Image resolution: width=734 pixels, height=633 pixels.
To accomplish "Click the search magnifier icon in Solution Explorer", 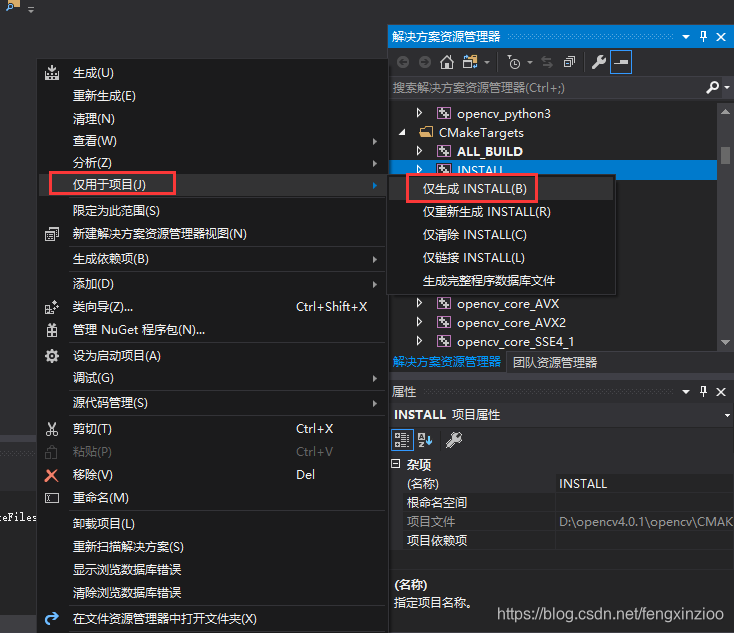I will [x=712, y=87].
